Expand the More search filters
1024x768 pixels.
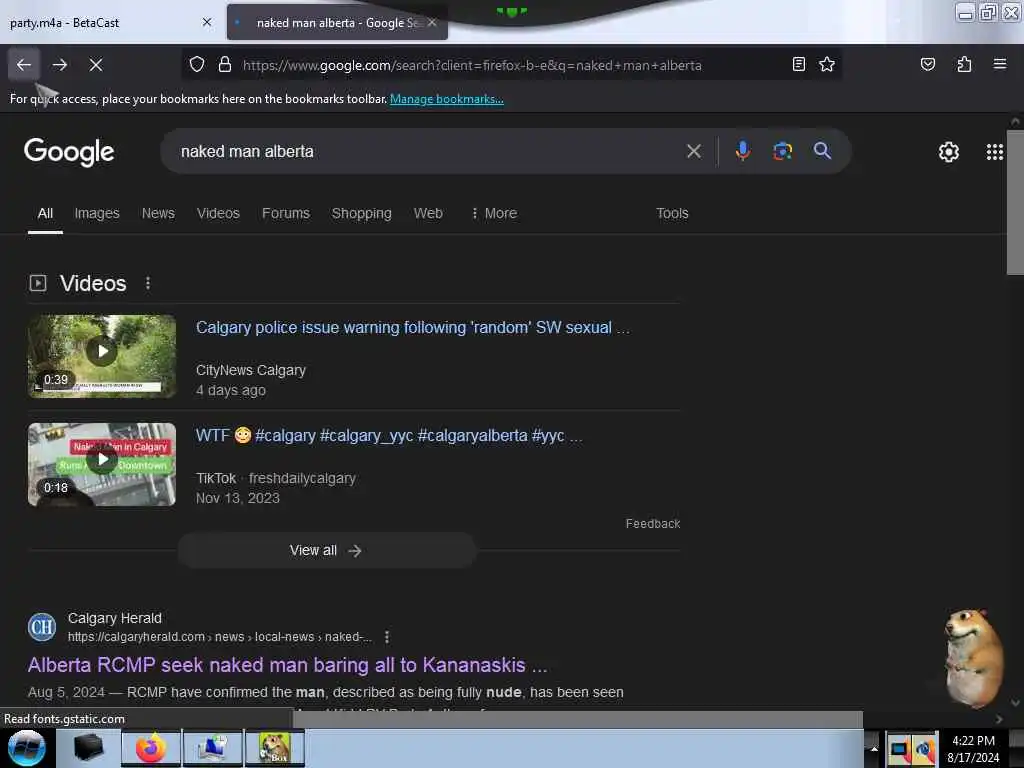tap(494, 214)
